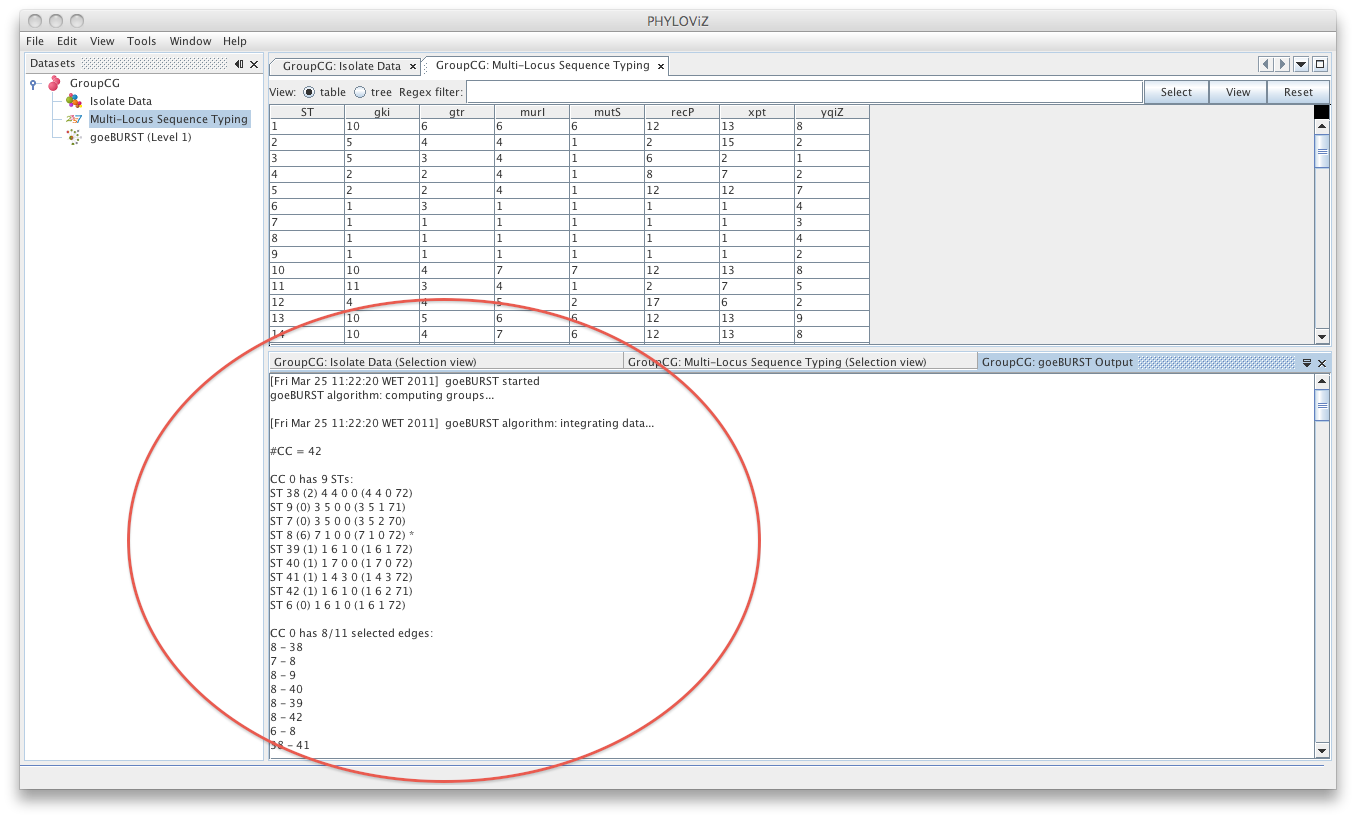The height and width of the screenshot is (819, 1356).
Task: Click the Multi-Locus Sequence Typing tree icon
Action: 73,119
